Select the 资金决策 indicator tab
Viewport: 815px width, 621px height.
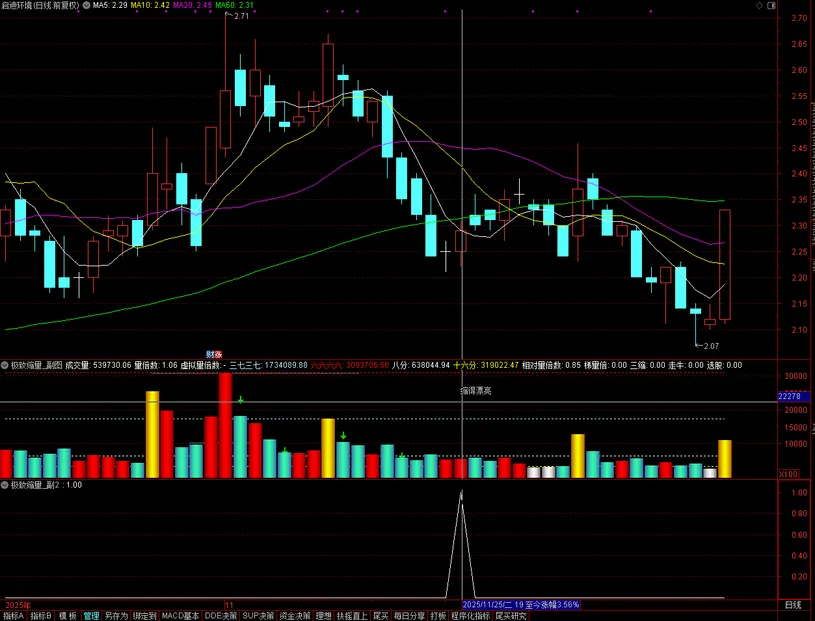294,616
